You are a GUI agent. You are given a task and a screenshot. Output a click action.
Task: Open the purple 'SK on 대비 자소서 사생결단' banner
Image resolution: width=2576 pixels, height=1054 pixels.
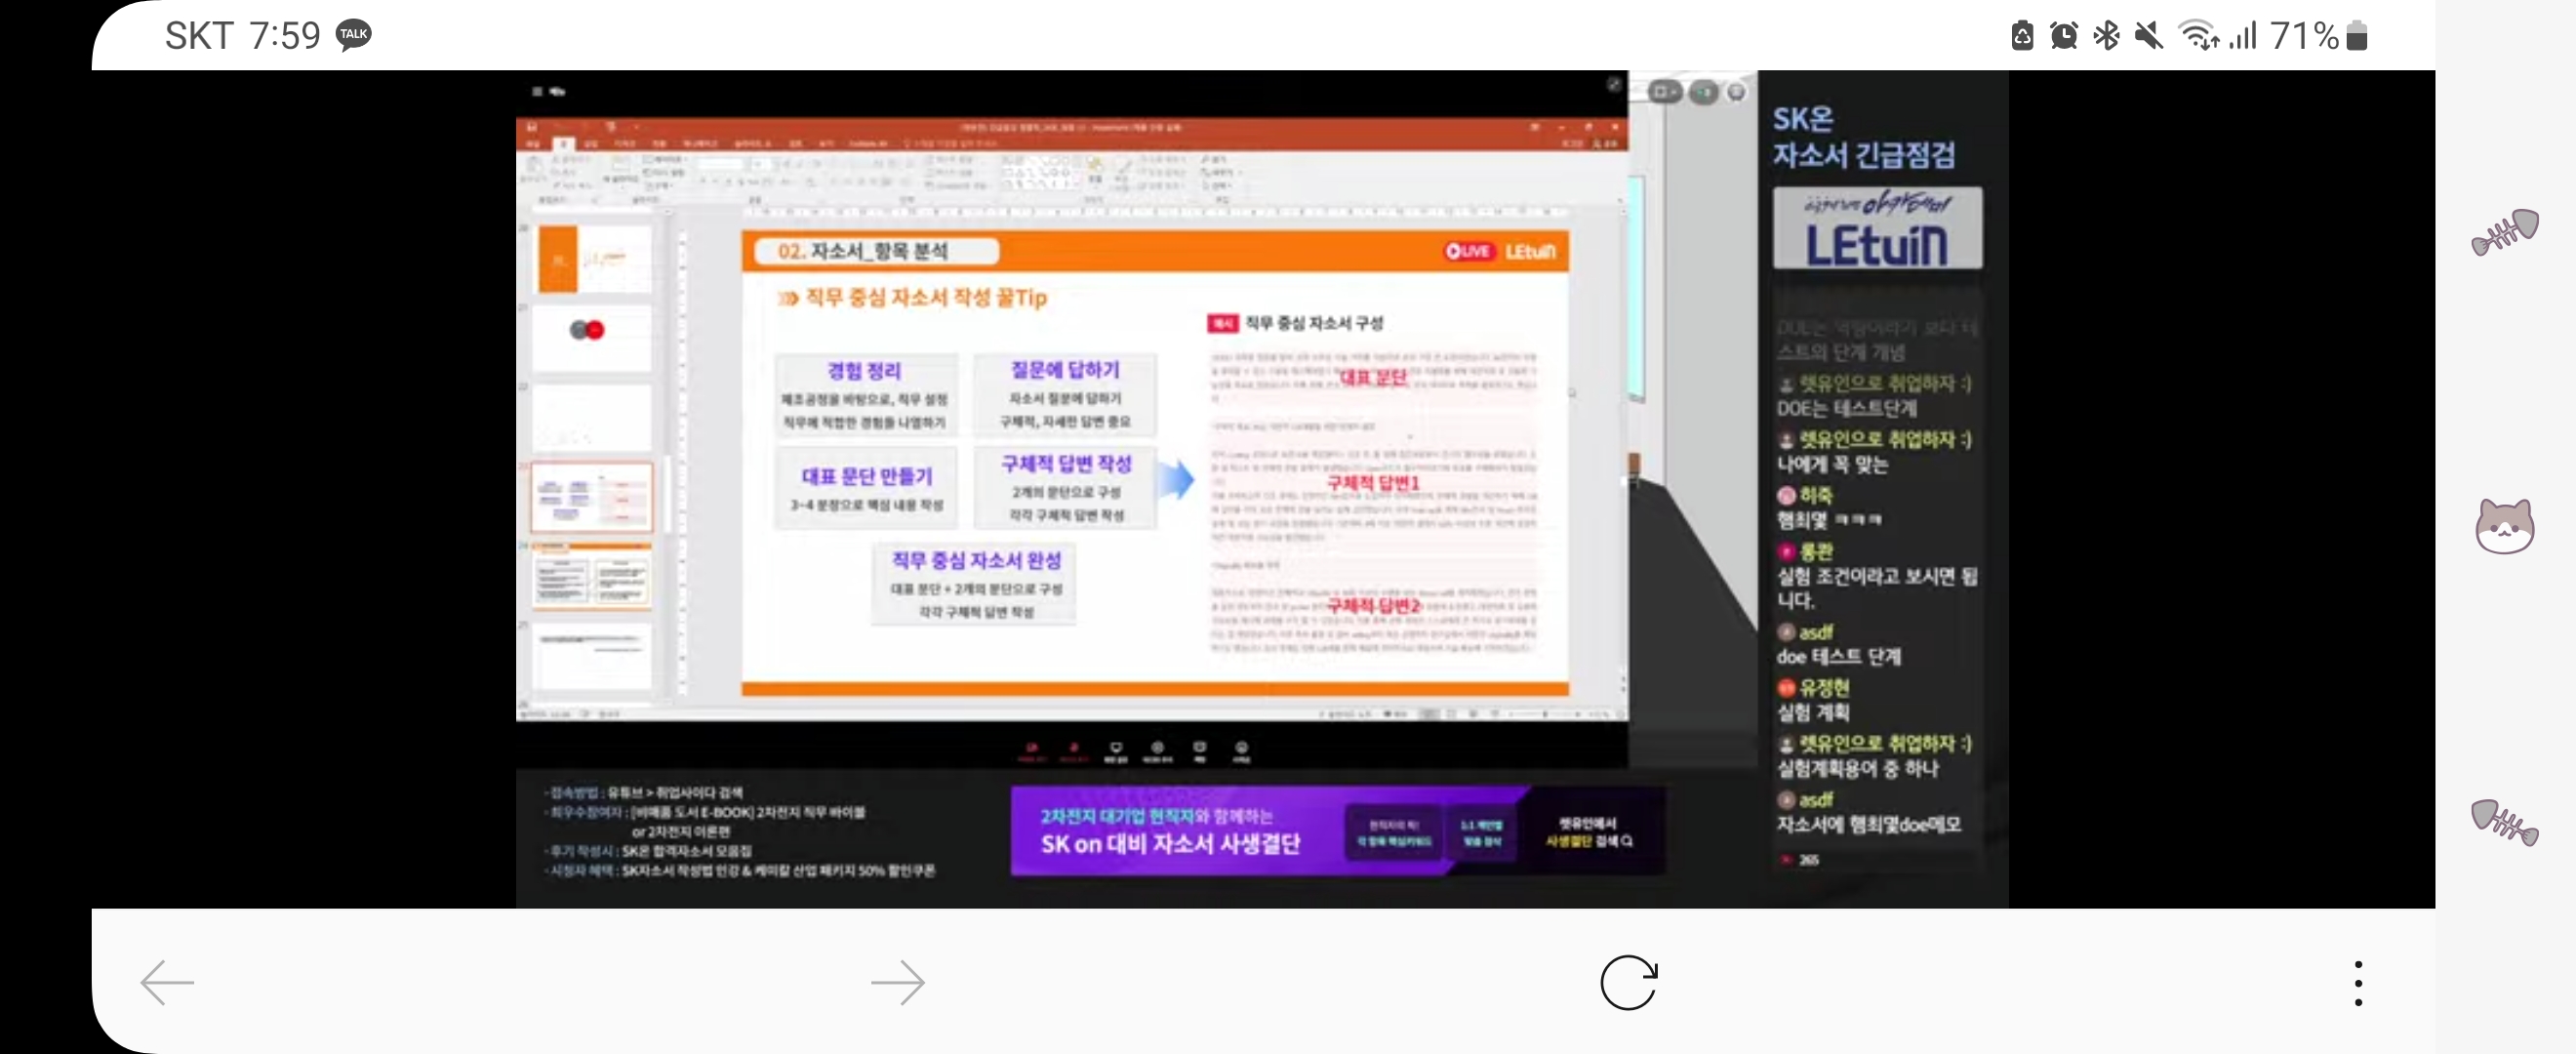click(1337, 831)
